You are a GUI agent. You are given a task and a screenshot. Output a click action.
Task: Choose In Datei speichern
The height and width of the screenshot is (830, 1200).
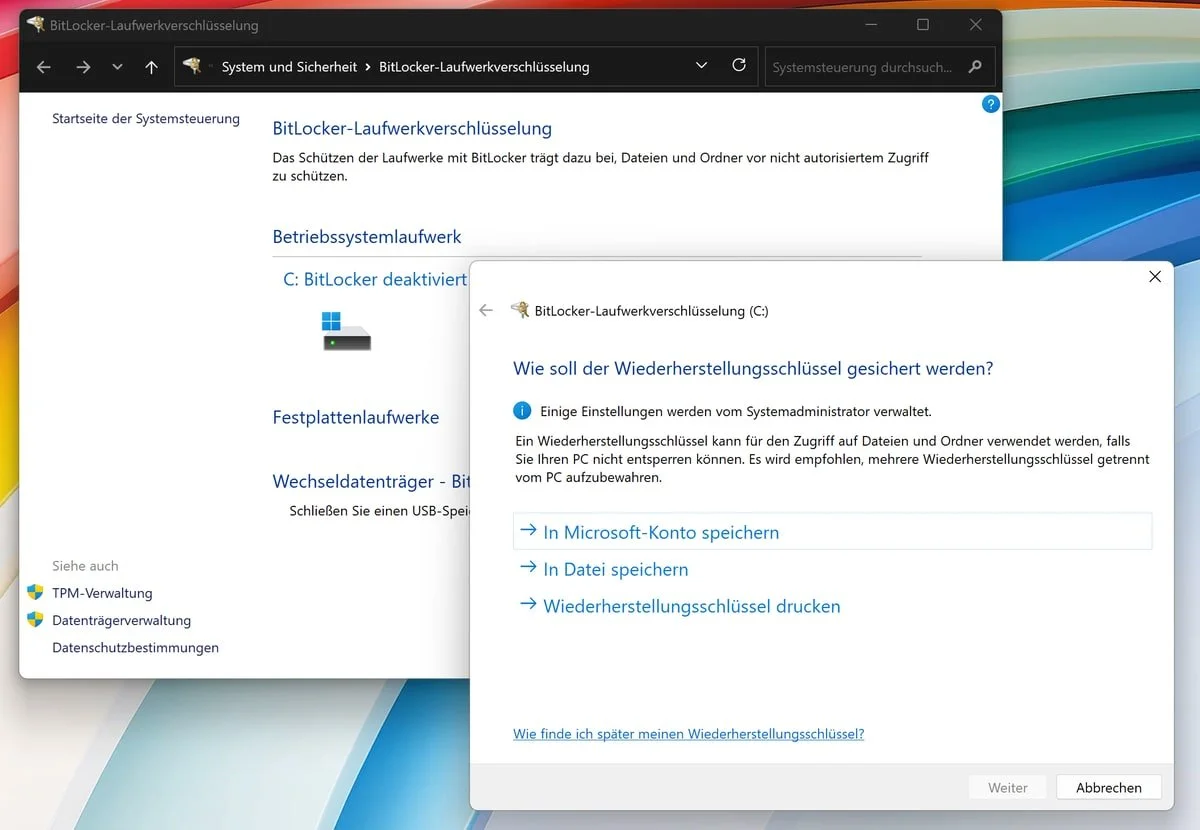coord(614,568)
